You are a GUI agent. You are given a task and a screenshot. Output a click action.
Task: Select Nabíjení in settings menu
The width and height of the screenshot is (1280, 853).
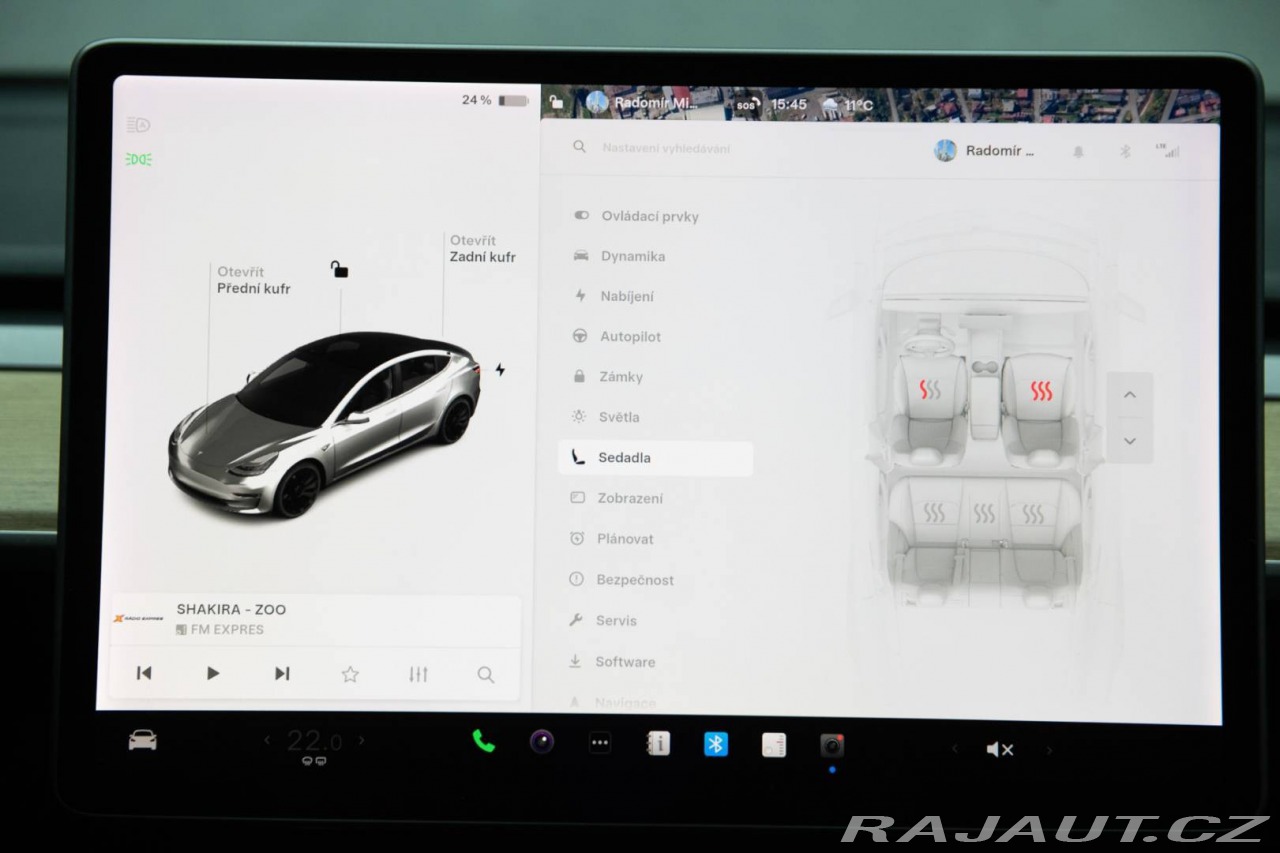pos(627,296)
